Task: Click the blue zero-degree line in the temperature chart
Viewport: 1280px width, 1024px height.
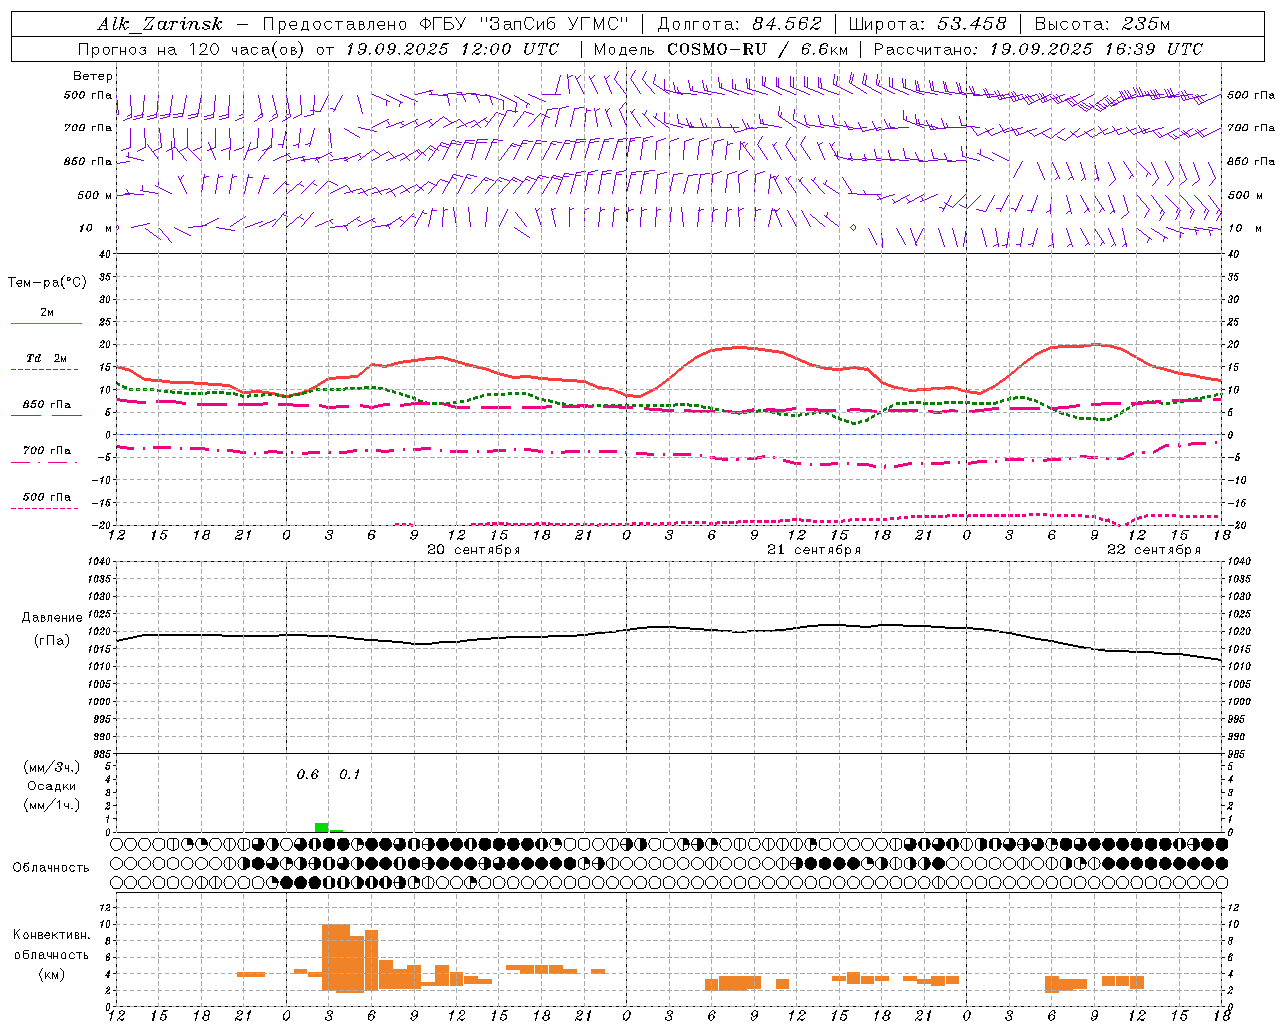Action: 668,434
